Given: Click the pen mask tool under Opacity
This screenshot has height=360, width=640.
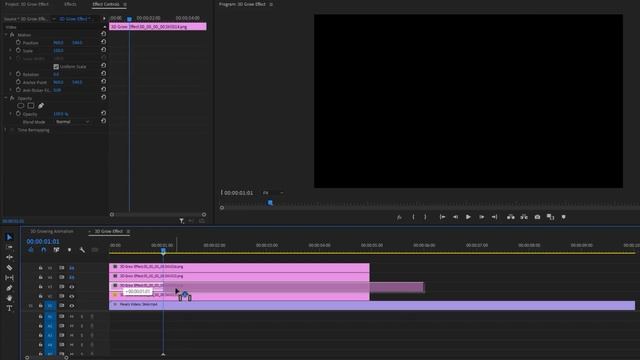Looking at the screenshot, I should (x=41, y=106).
